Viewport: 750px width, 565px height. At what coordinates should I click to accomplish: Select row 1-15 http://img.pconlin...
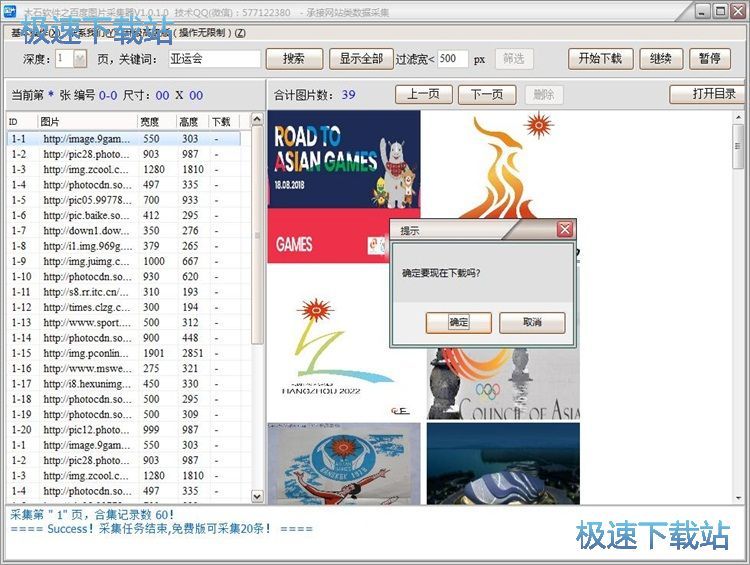[124, 353]
